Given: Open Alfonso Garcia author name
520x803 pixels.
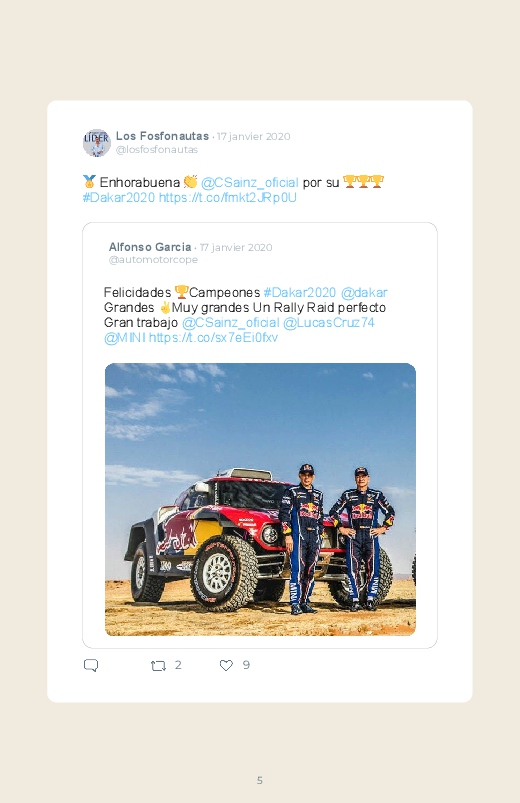Looking at the screenshot, I should pos(150,247).
